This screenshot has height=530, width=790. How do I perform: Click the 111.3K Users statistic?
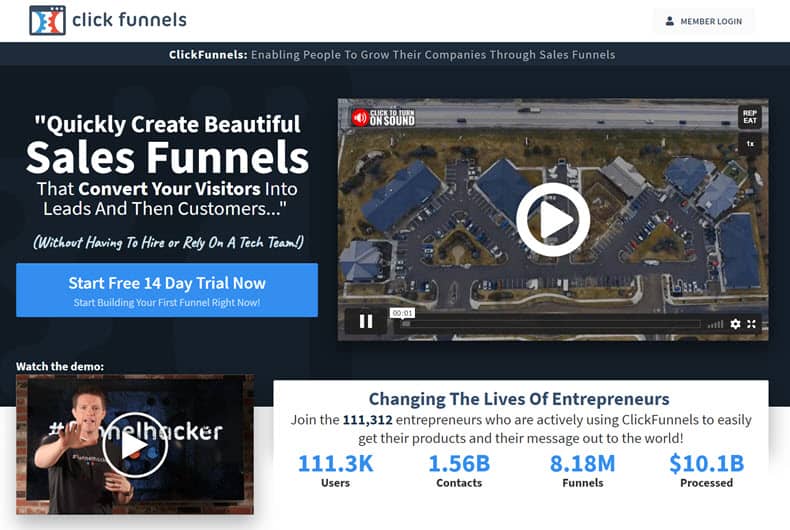[x=336, y=471]
